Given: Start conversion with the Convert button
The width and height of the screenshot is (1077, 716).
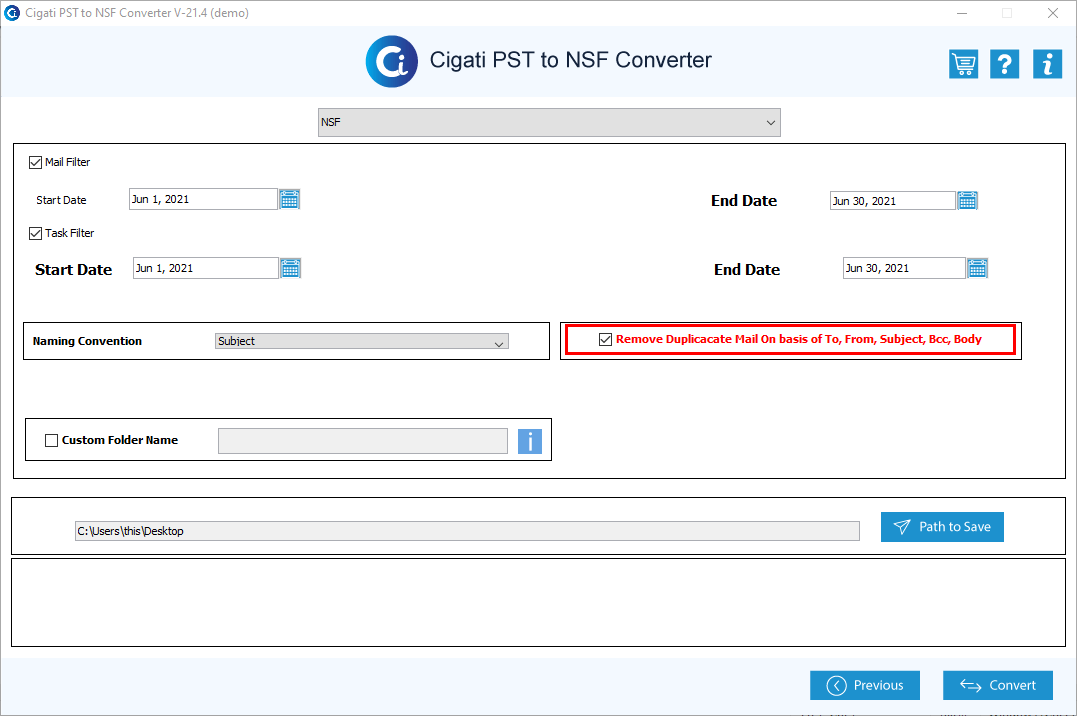Looking at the screenshot, I should click(997, 685).
